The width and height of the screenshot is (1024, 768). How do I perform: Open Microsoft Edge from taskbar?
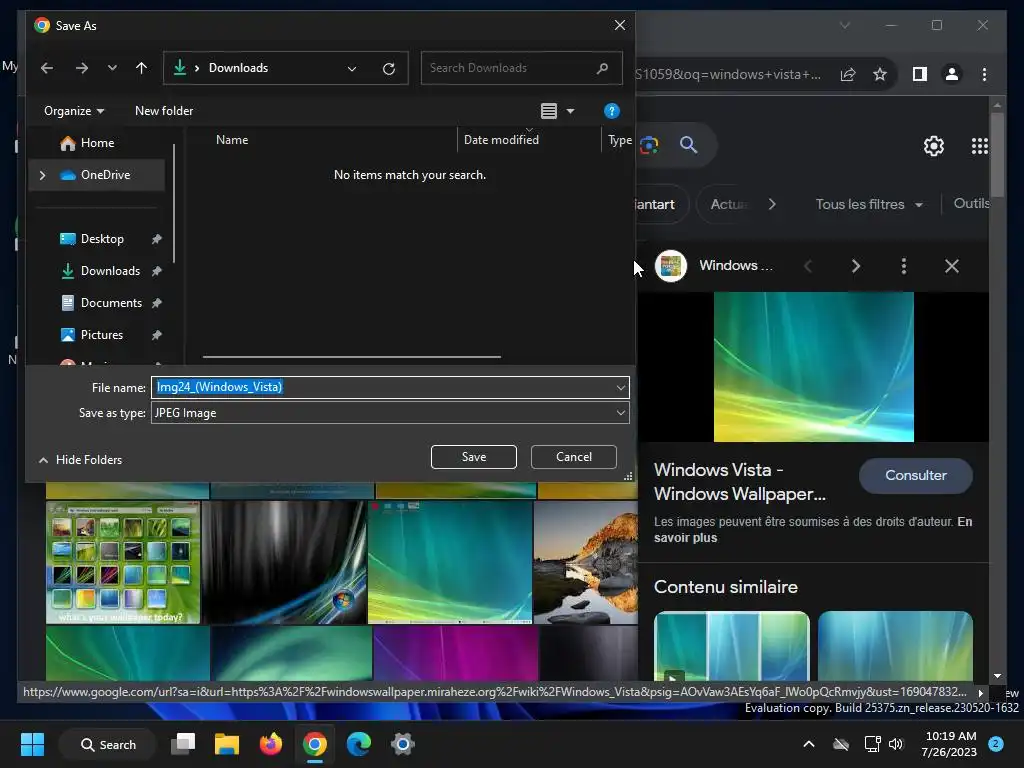point(359,744)
